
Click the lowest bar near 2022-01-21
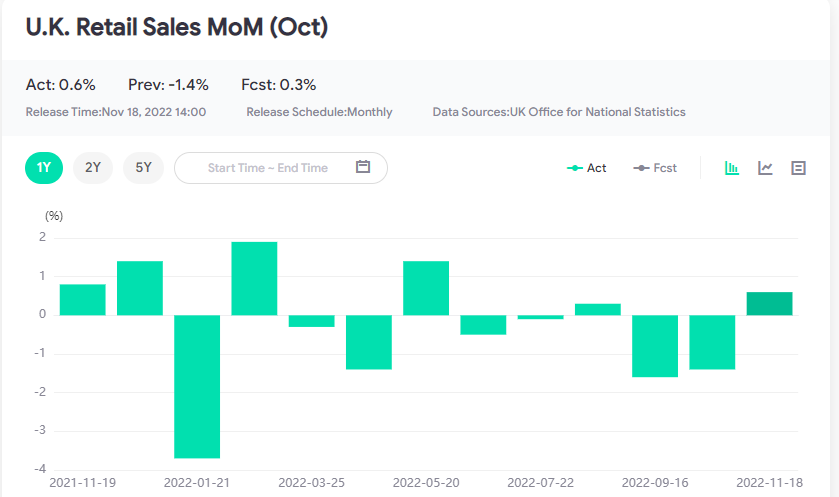pos(197,386)
